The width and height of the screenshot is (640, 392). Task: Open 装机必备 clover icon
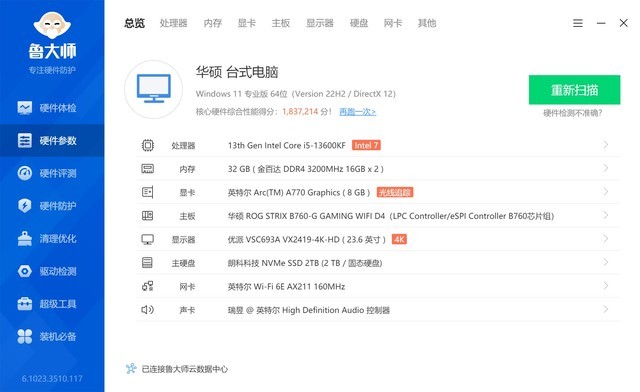click(x=24, y=336)
